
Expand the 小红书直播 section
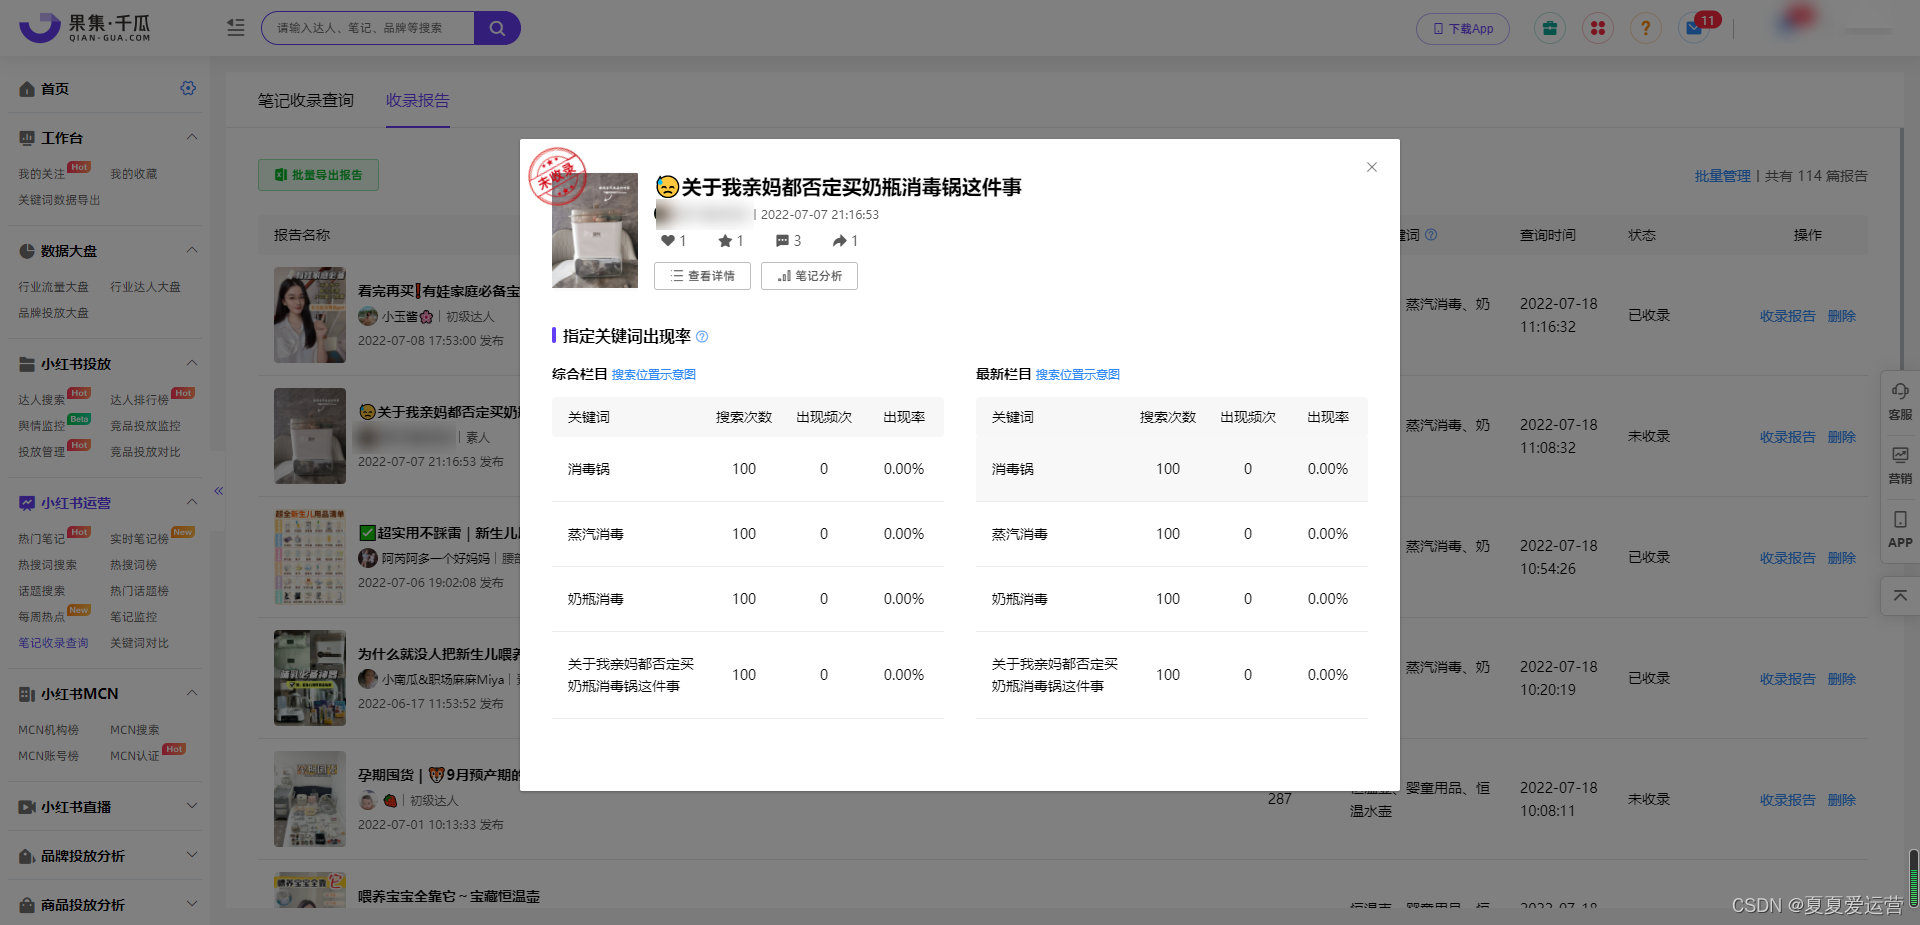(x=192, y=806)
